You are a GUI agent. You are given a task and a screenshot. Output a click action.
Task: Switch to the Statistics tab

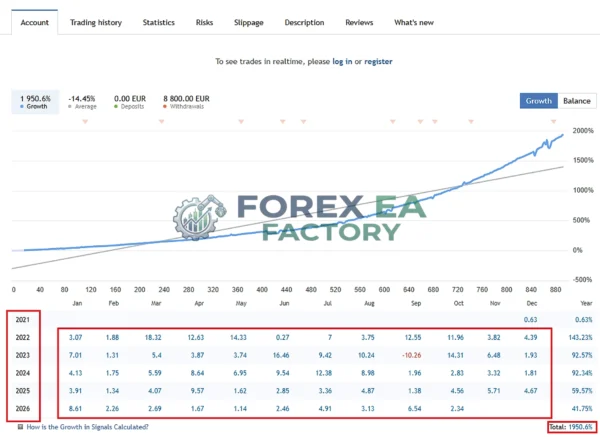pos(158,23)
